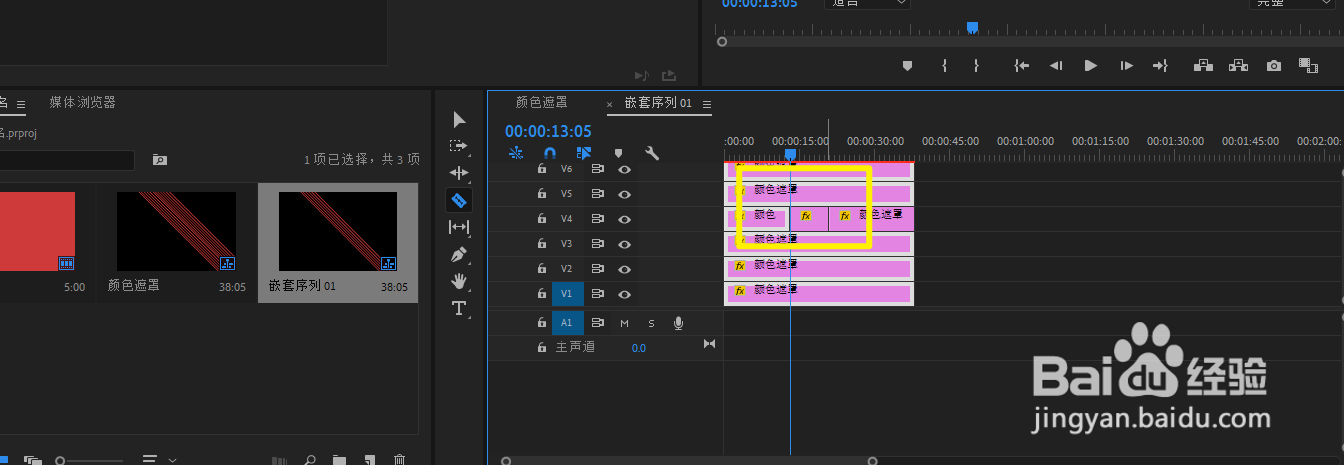Mute audio track A1
Screen dimensions: 1344x465
[x=624, y=322]
